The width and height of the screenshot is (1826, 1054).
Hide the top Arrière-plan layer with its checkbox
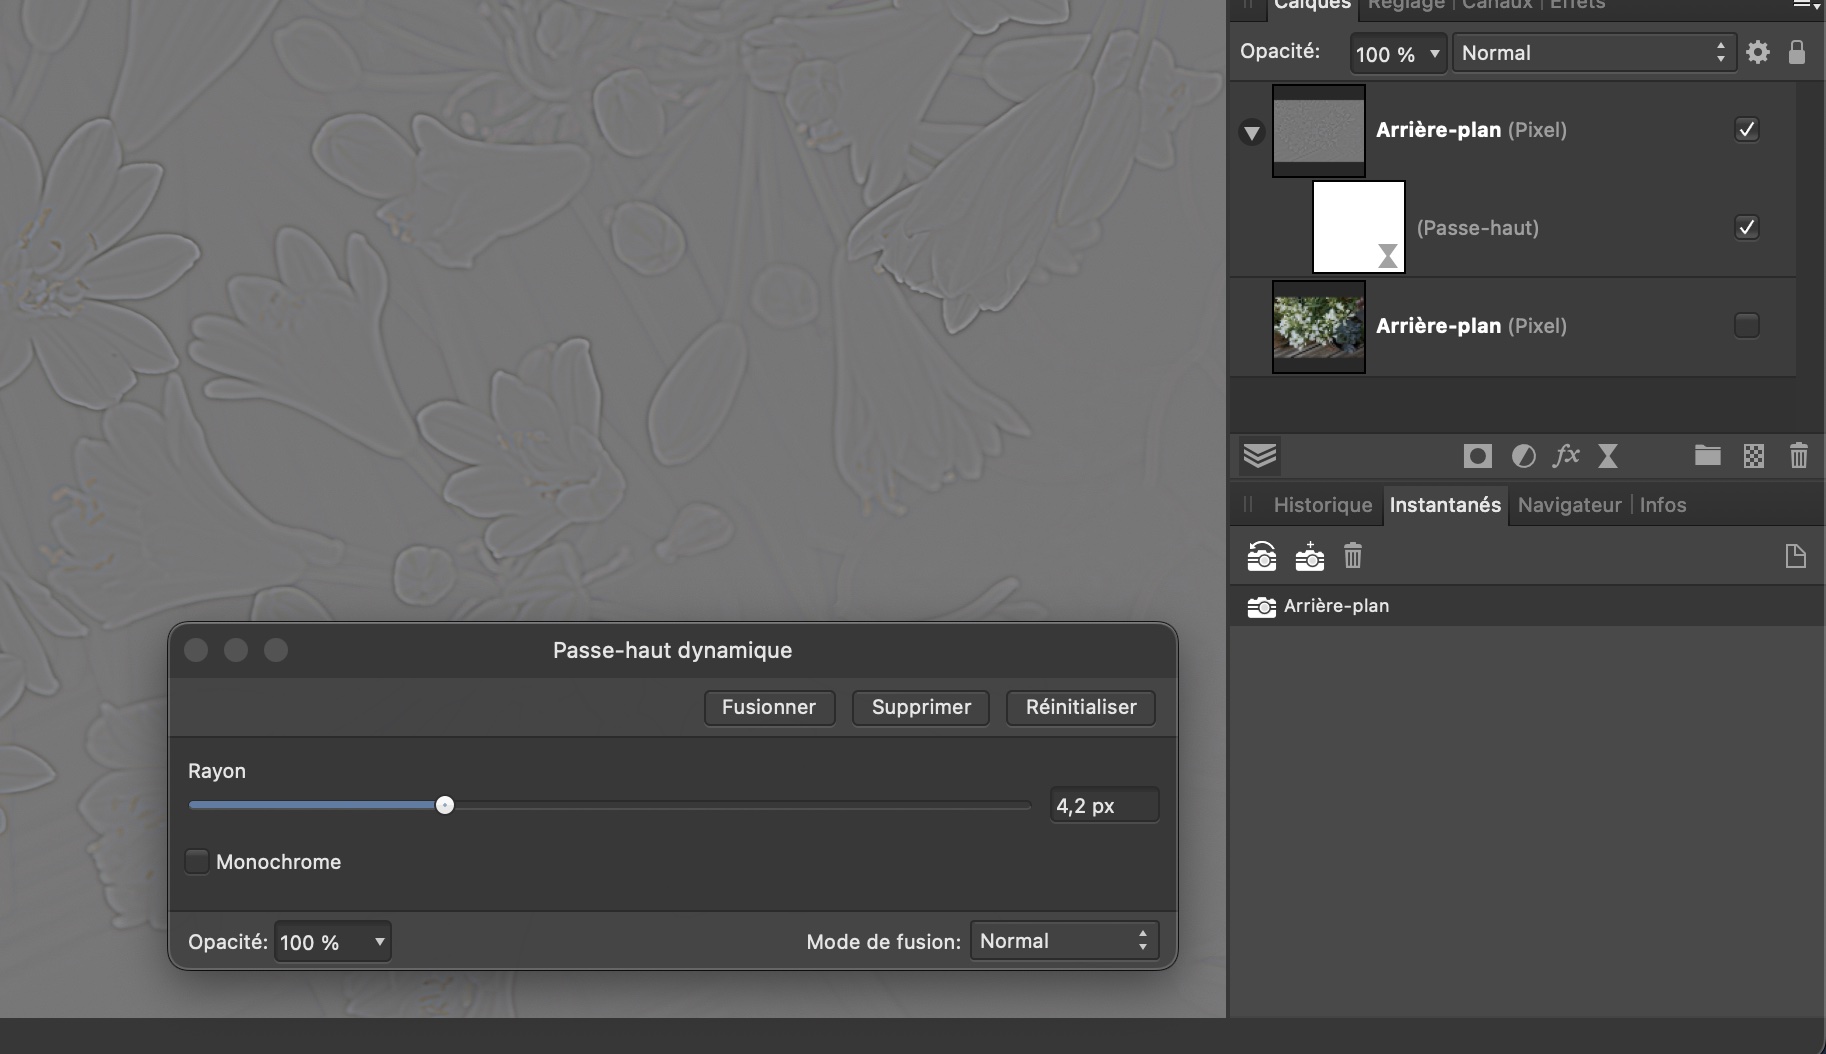(x=1747, y=129)
